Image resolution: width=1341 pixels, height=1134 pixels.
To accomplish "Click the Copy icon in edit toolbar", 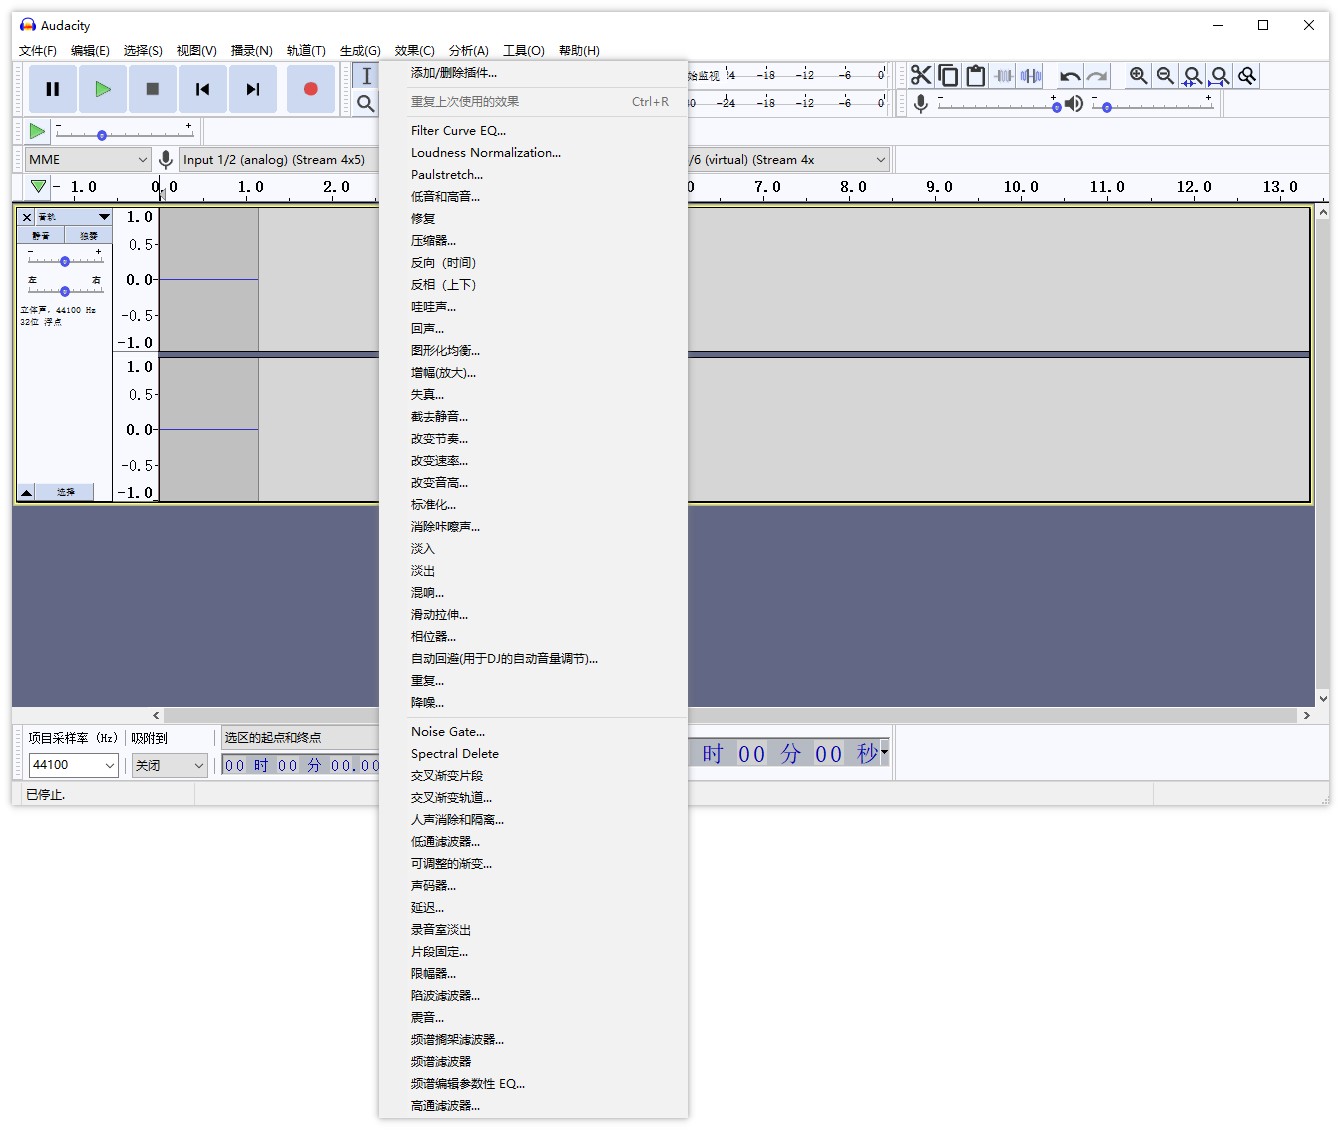I will [948, 76].
